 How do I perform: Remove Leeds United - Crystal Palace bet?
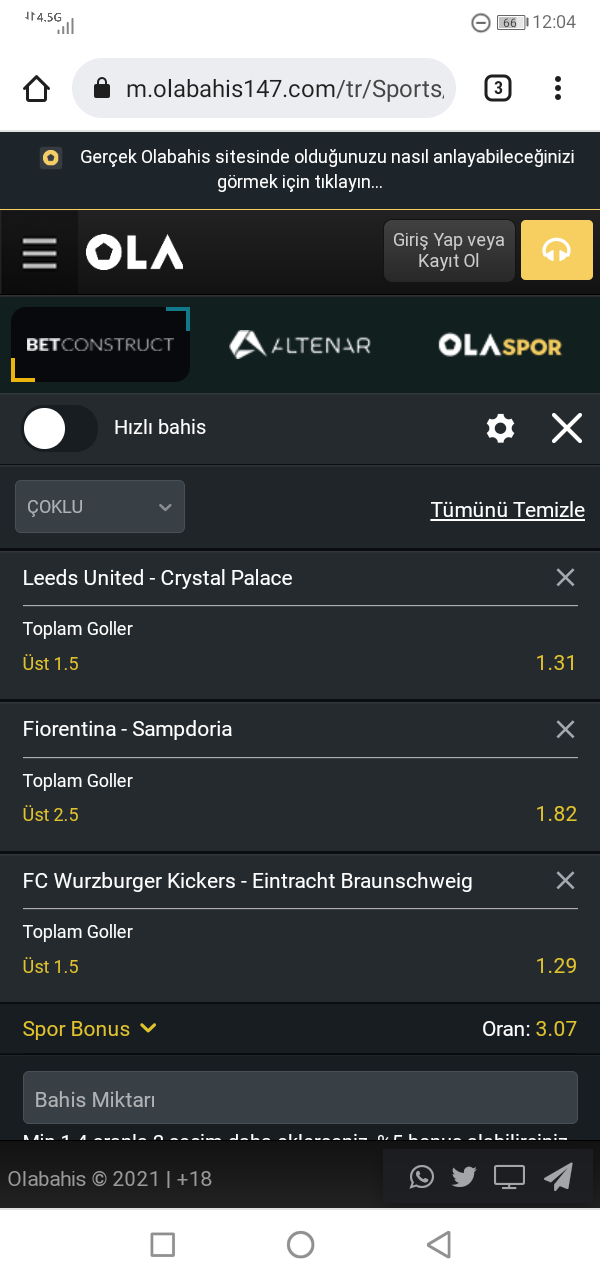[565, 578]
